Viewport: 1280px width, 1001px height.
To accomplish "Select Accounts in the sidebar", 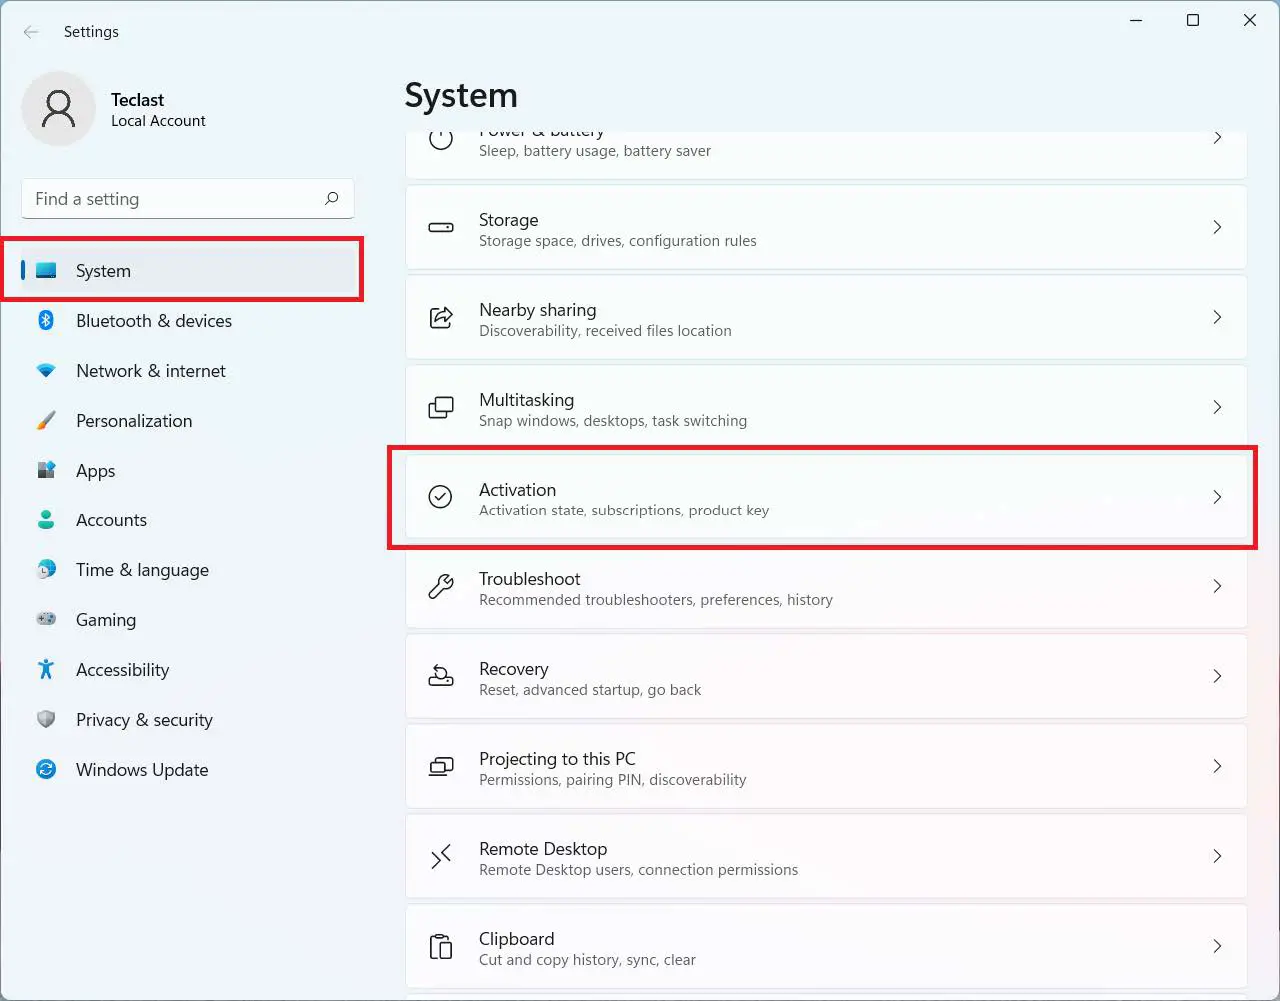I will tap(111, 520).
